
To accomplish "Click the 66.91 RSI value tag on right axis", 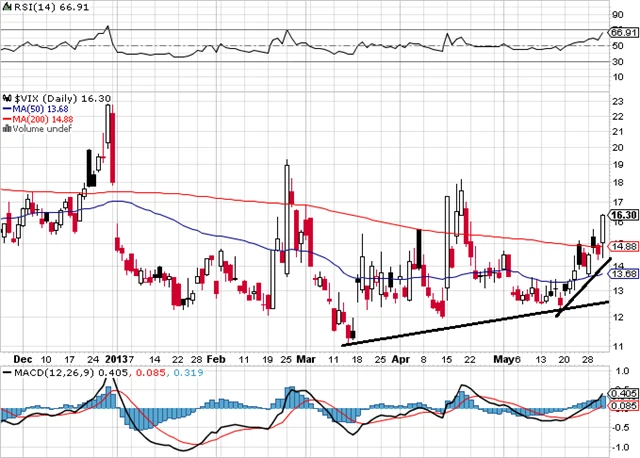I will pyautogui.click(x=623, y=32).
